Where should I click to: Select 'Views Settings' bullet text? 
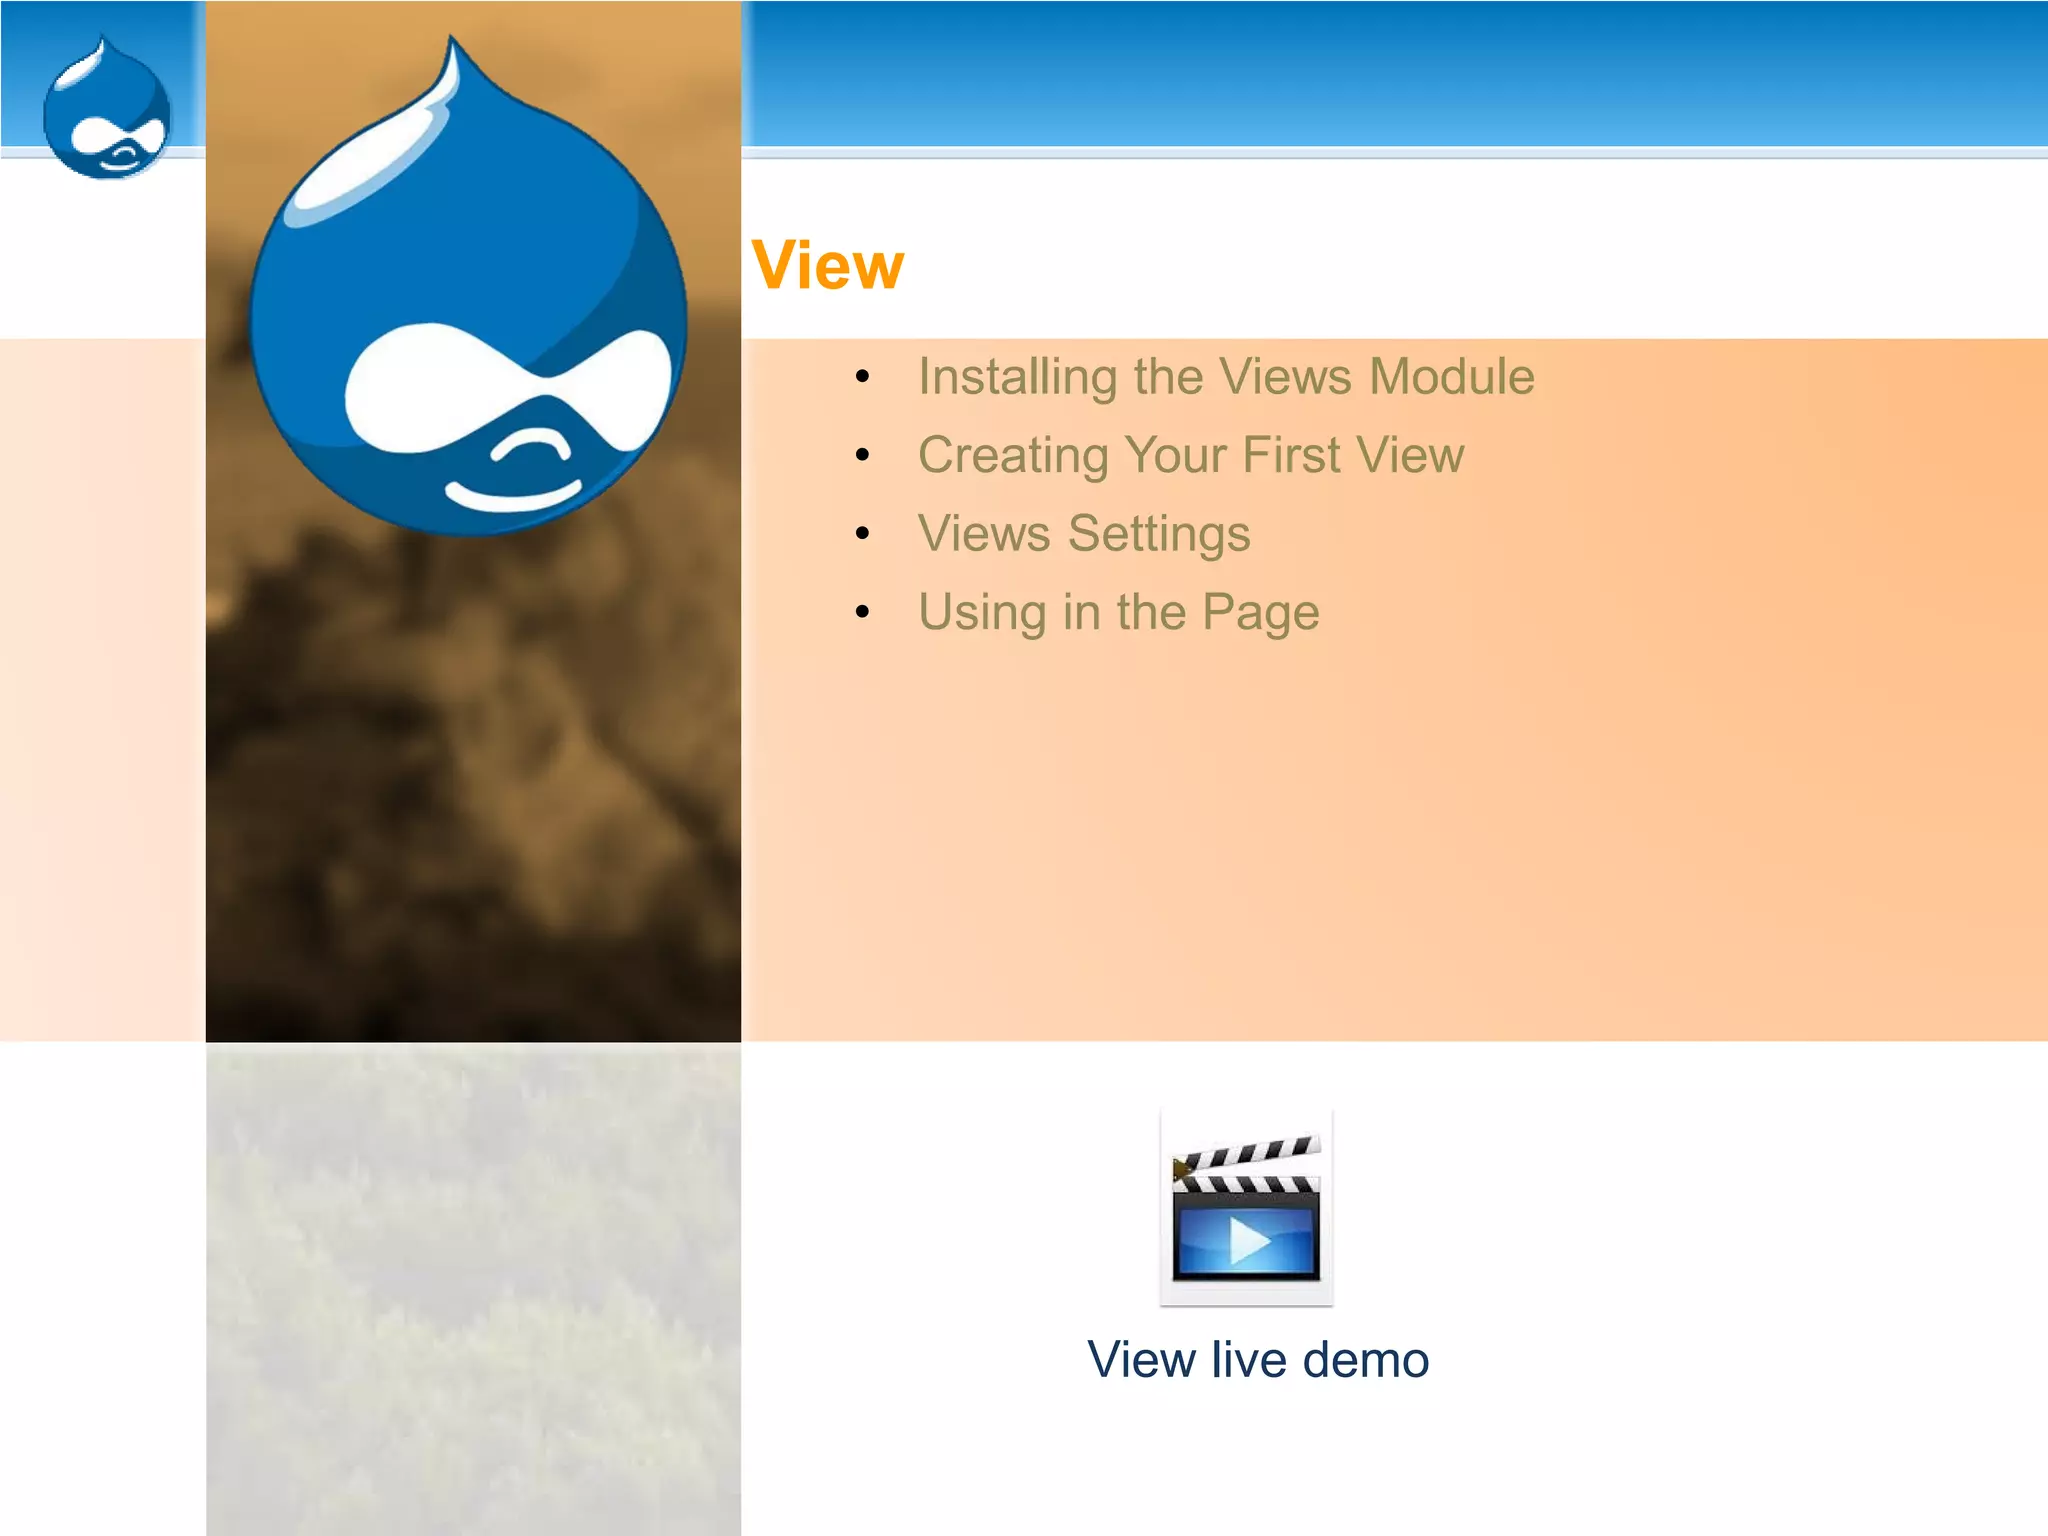tap(1084, 533)
